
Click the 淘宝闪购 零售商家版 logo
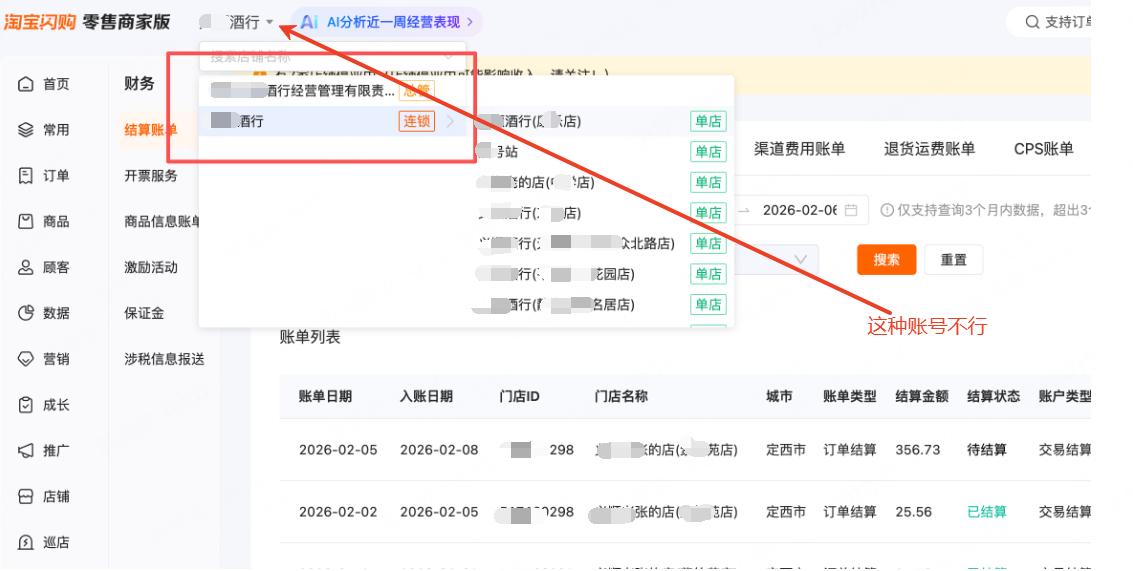click(x=87, y=22)
